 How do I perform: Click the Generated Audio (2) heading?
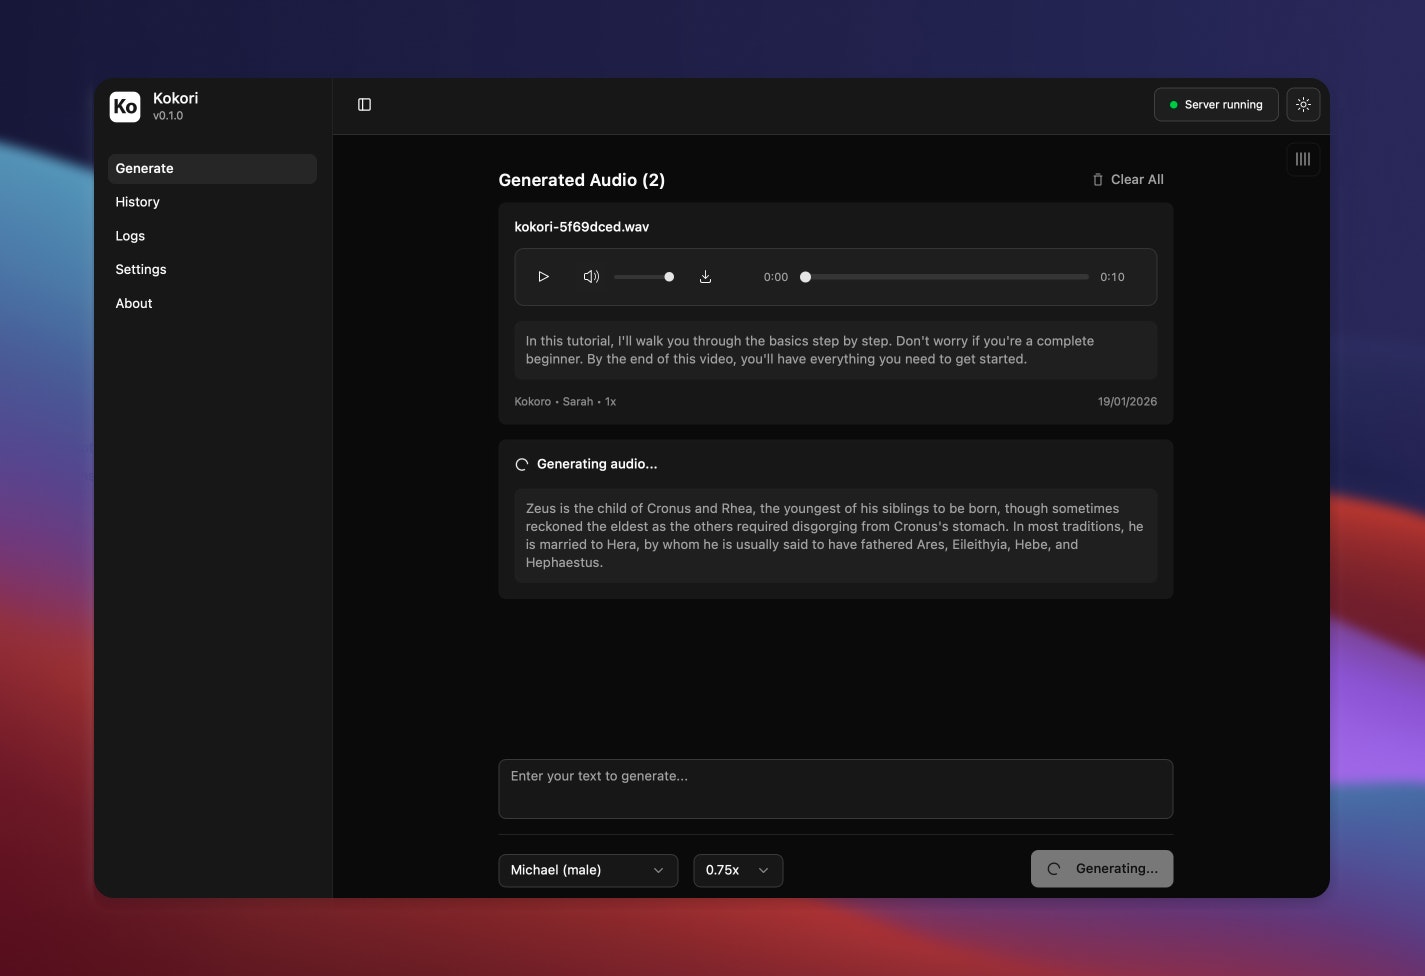pos(581,180)
